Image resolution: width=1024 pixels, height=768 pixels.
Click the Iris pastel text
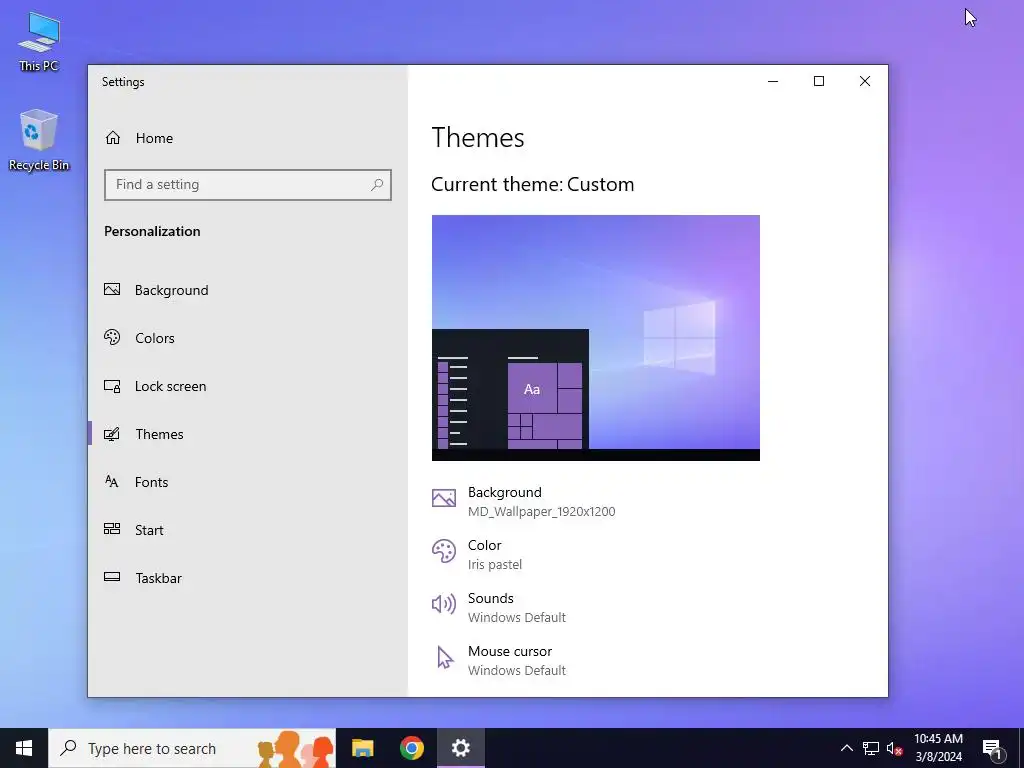tap(494, 564)
